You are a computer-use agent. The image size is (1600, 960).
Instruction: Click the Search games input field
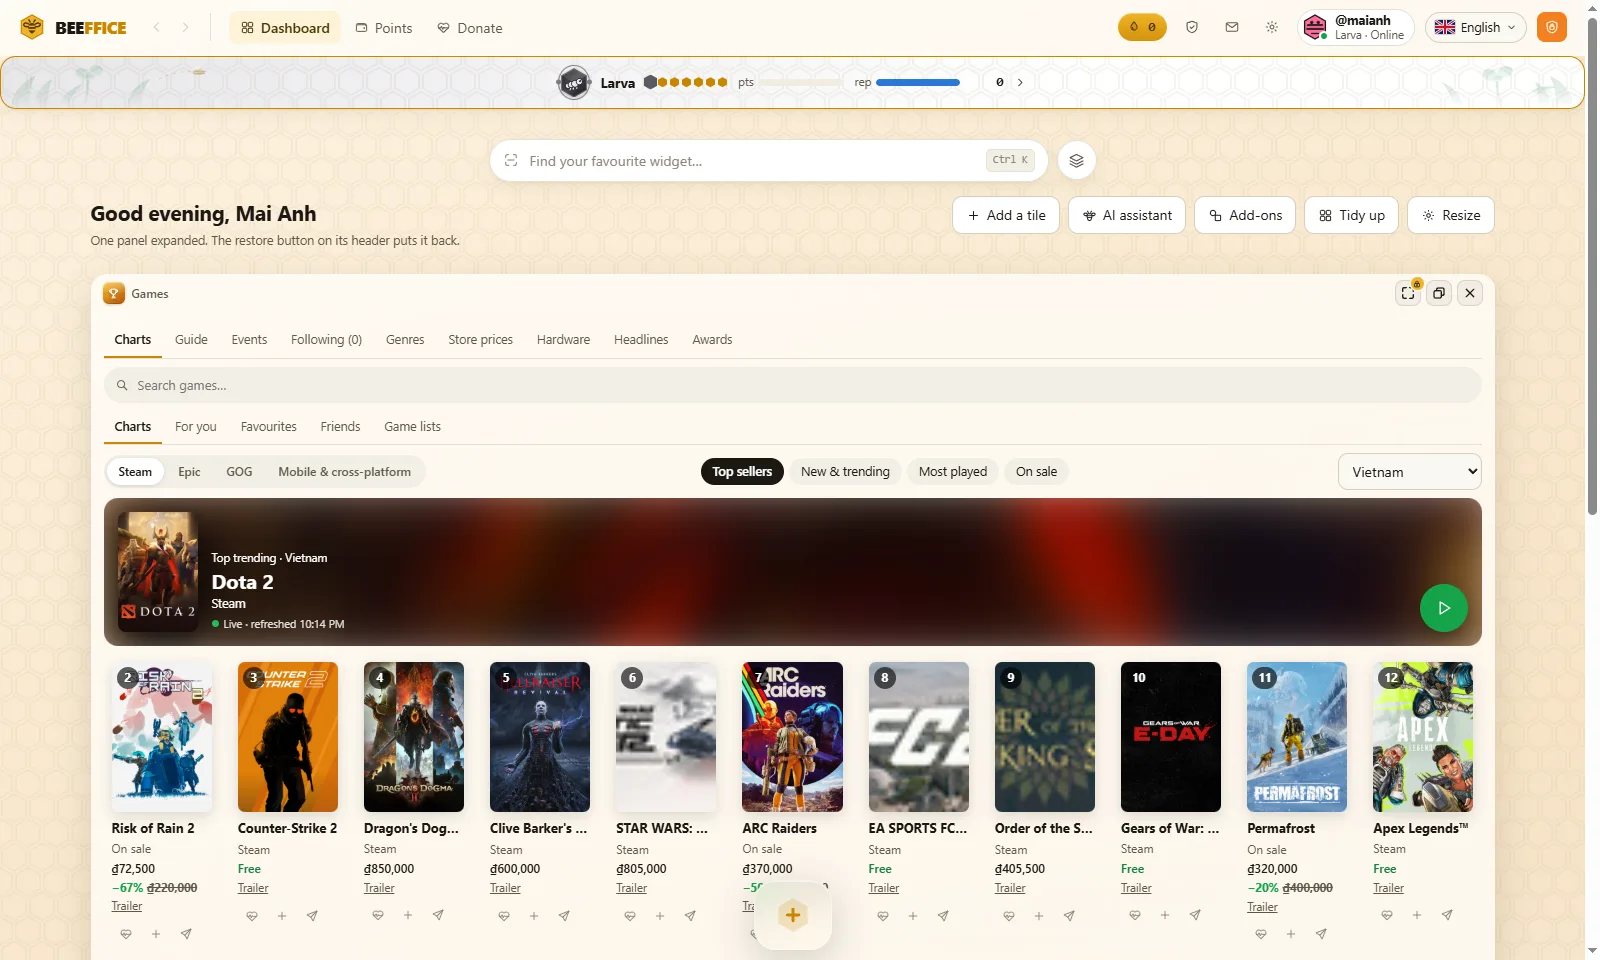(792, 385)
